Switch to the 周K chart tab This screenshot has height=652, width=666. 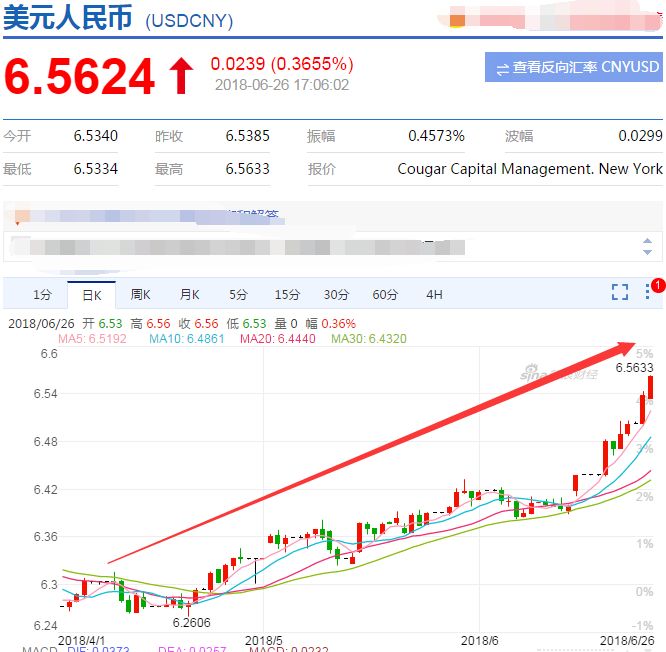[140, 294]
